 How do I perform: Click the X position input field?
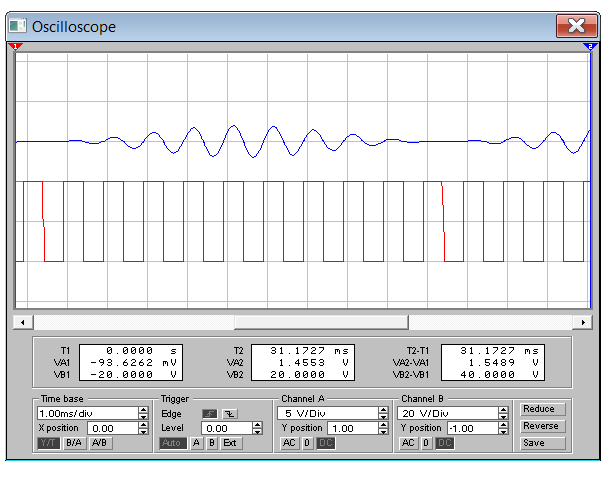click(113, 428)
